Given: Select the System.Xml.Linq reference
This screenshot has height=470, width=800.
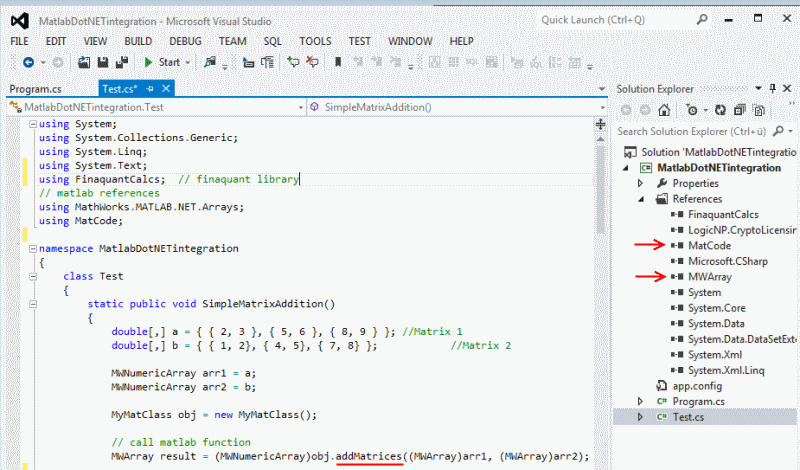Looking at the screenshot, I should click(x=726, y=370).
